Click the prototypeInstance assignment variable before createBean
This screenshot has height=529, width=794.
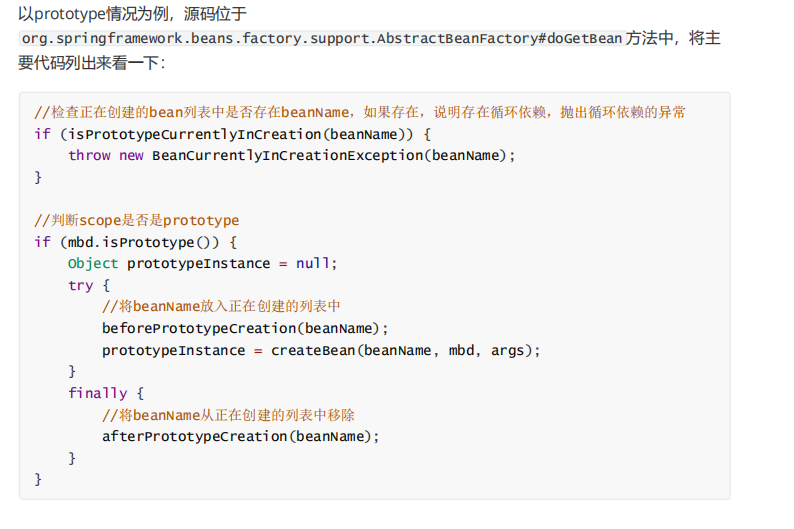pos(173,351)
